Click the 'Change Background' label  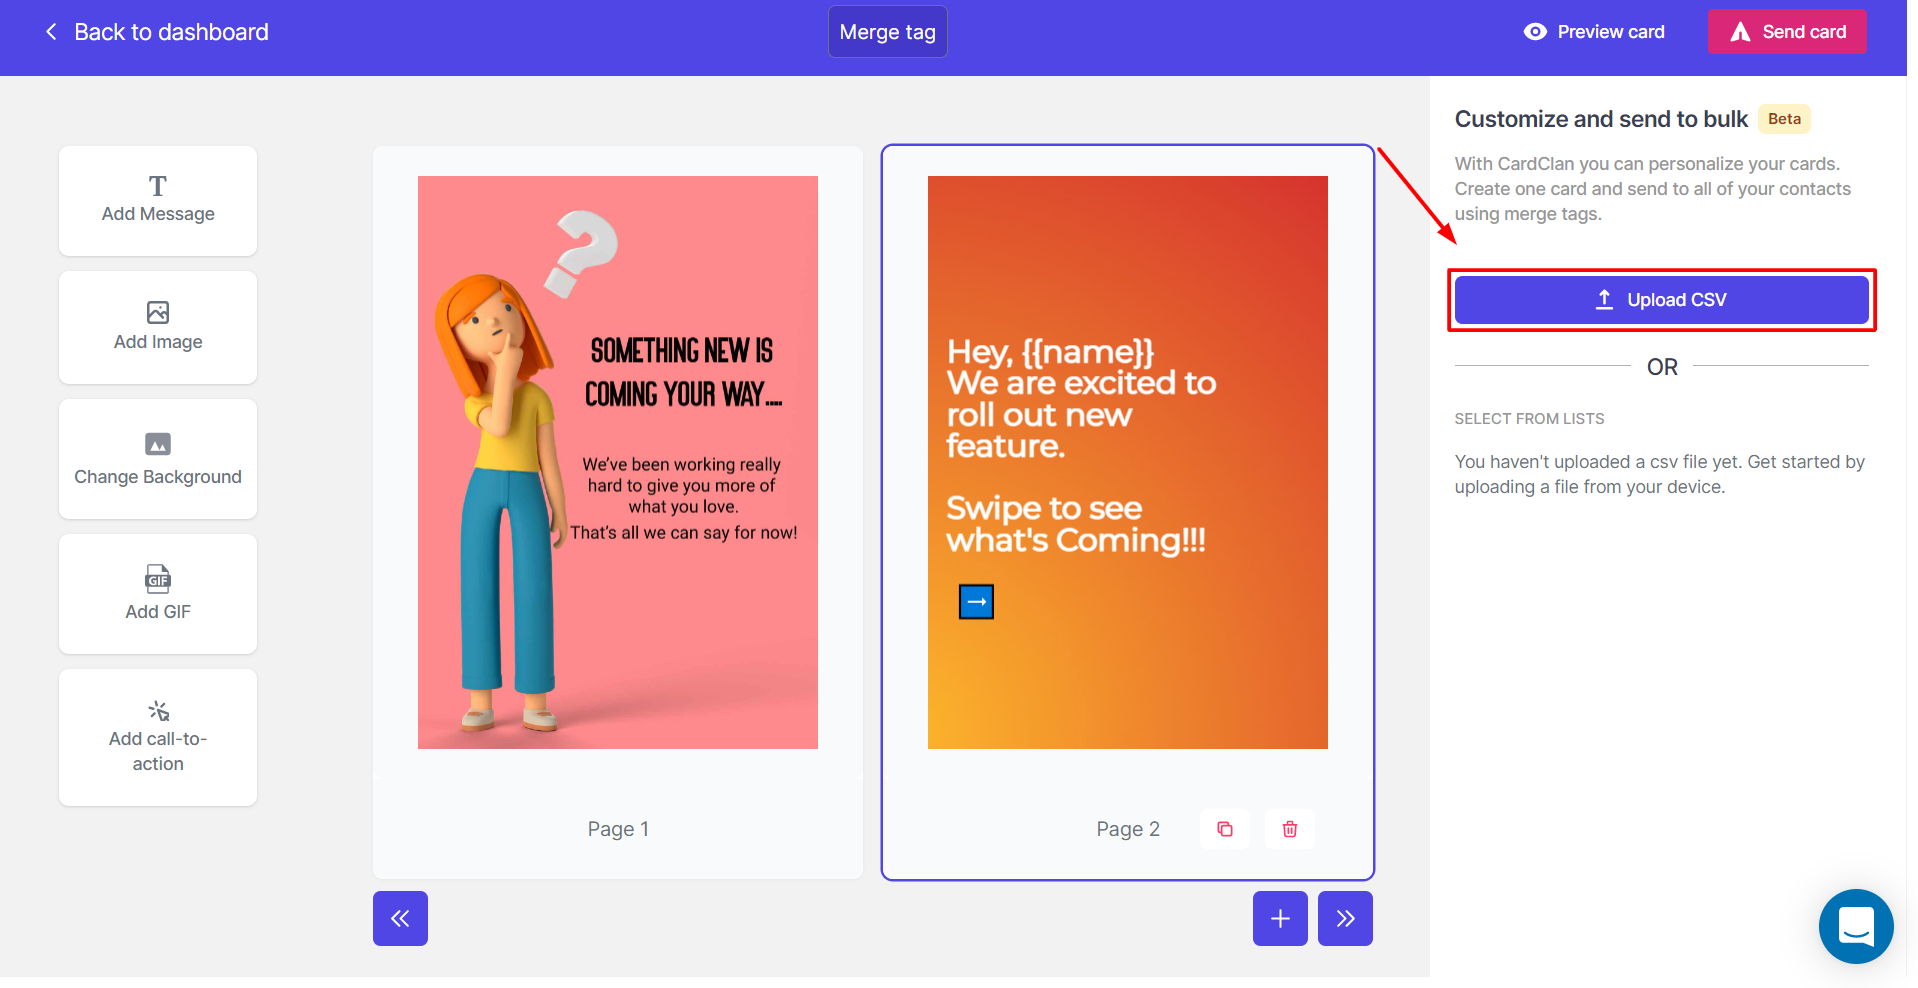pos(158,477)
